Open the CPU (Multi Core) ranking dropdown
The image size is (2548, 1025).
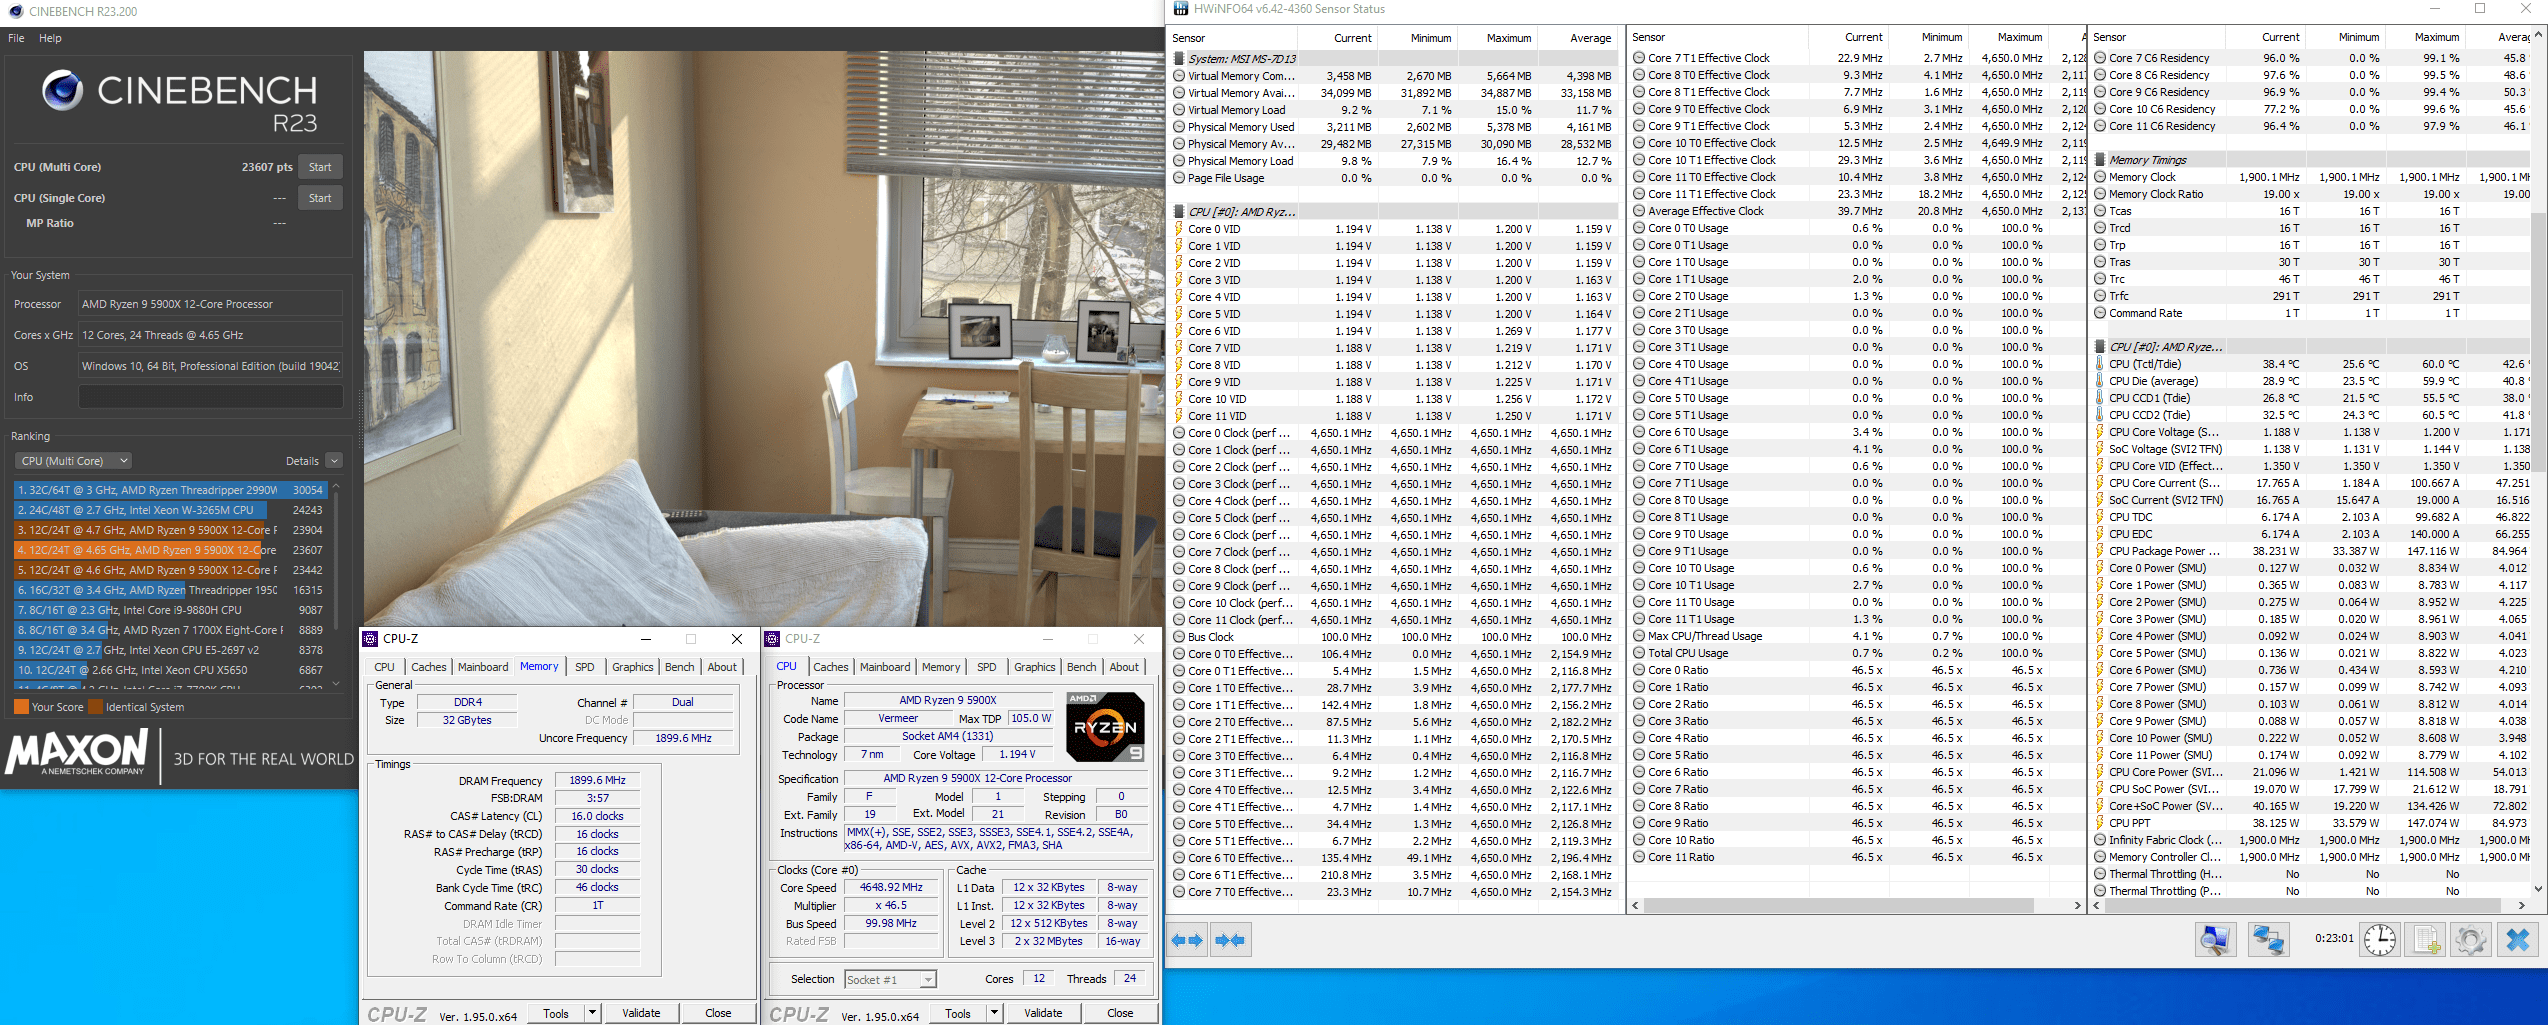[74, 461]
